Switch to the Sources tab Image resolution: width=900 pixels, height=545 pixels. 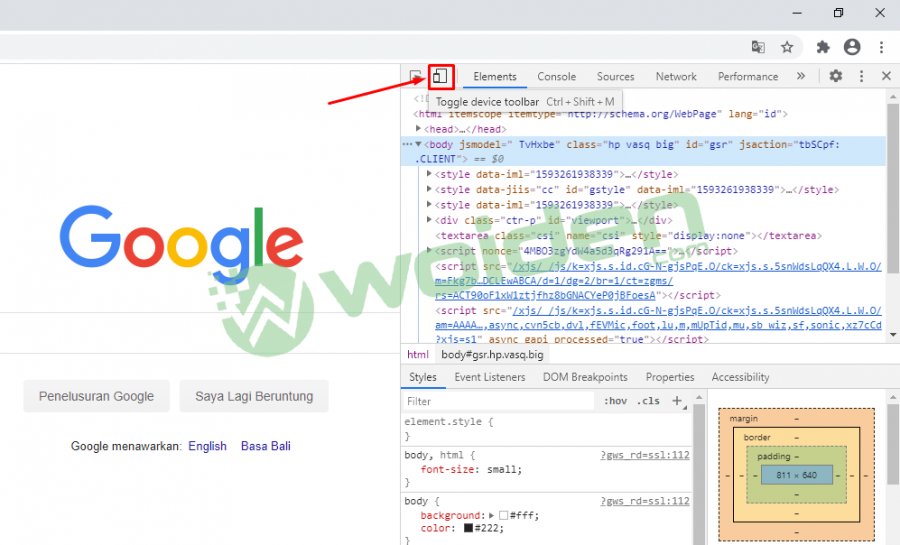(615, 76)
